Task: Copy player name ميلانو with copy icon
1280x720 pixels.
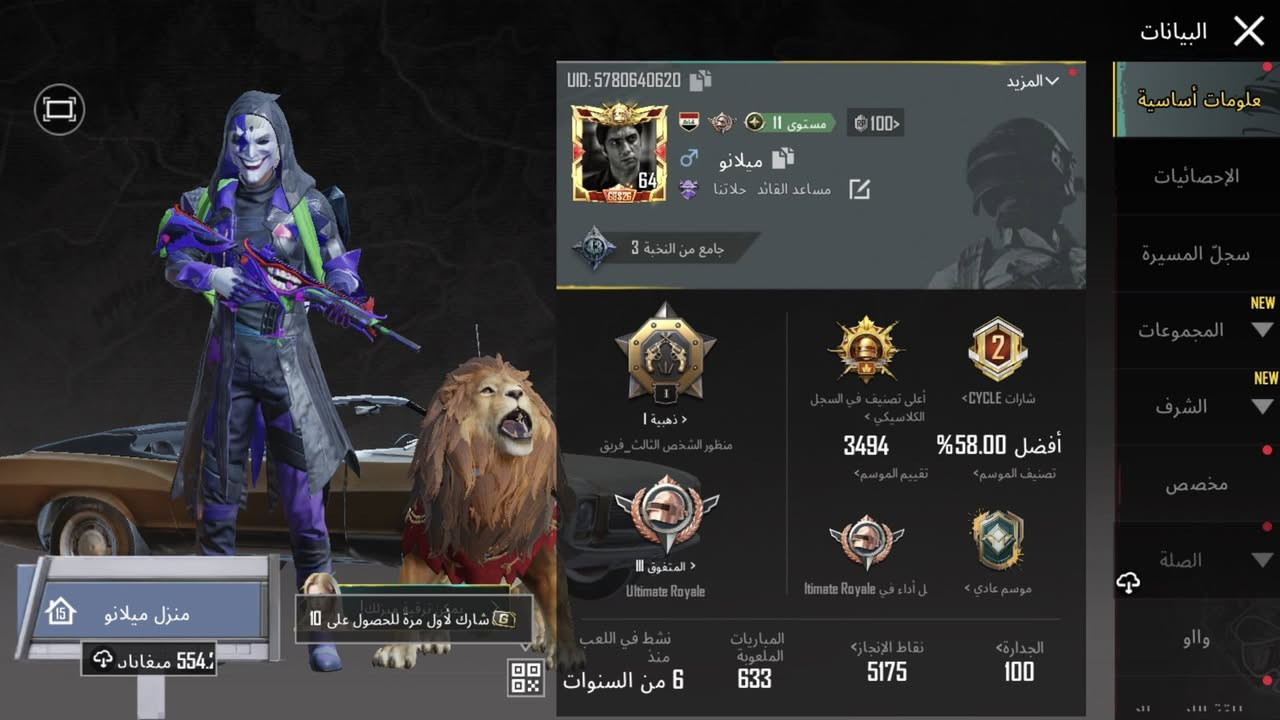Action: [x=784, y=158]
